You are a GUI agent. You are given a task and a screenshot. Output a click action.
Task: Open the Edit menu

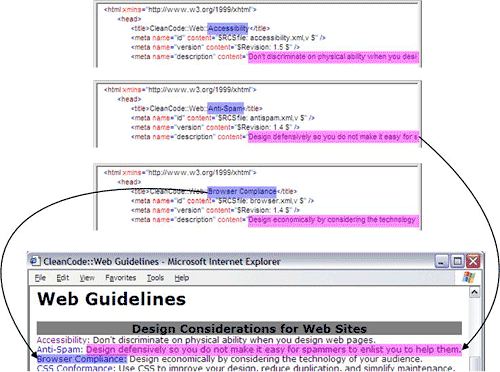click(62, 278)
